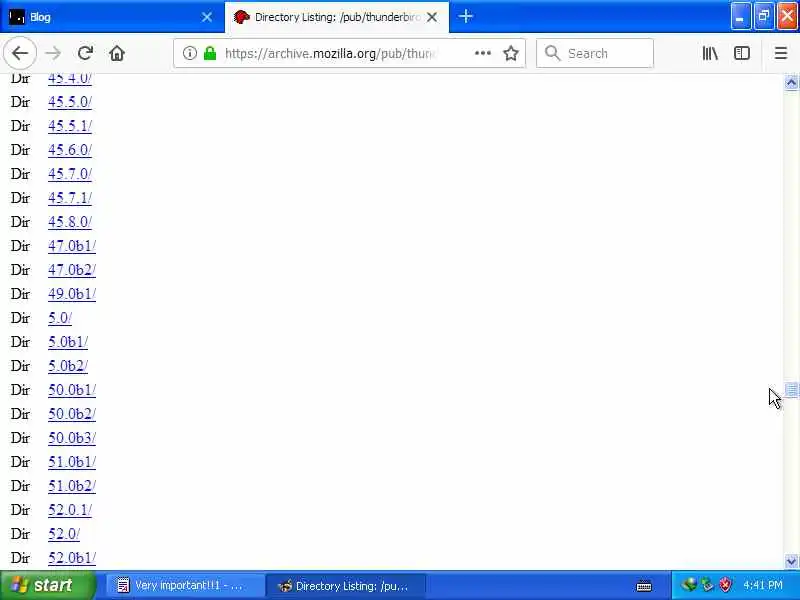Open the Firefox home page button
Viewport: 800px width, 600px height.
(x=117, y=53)
